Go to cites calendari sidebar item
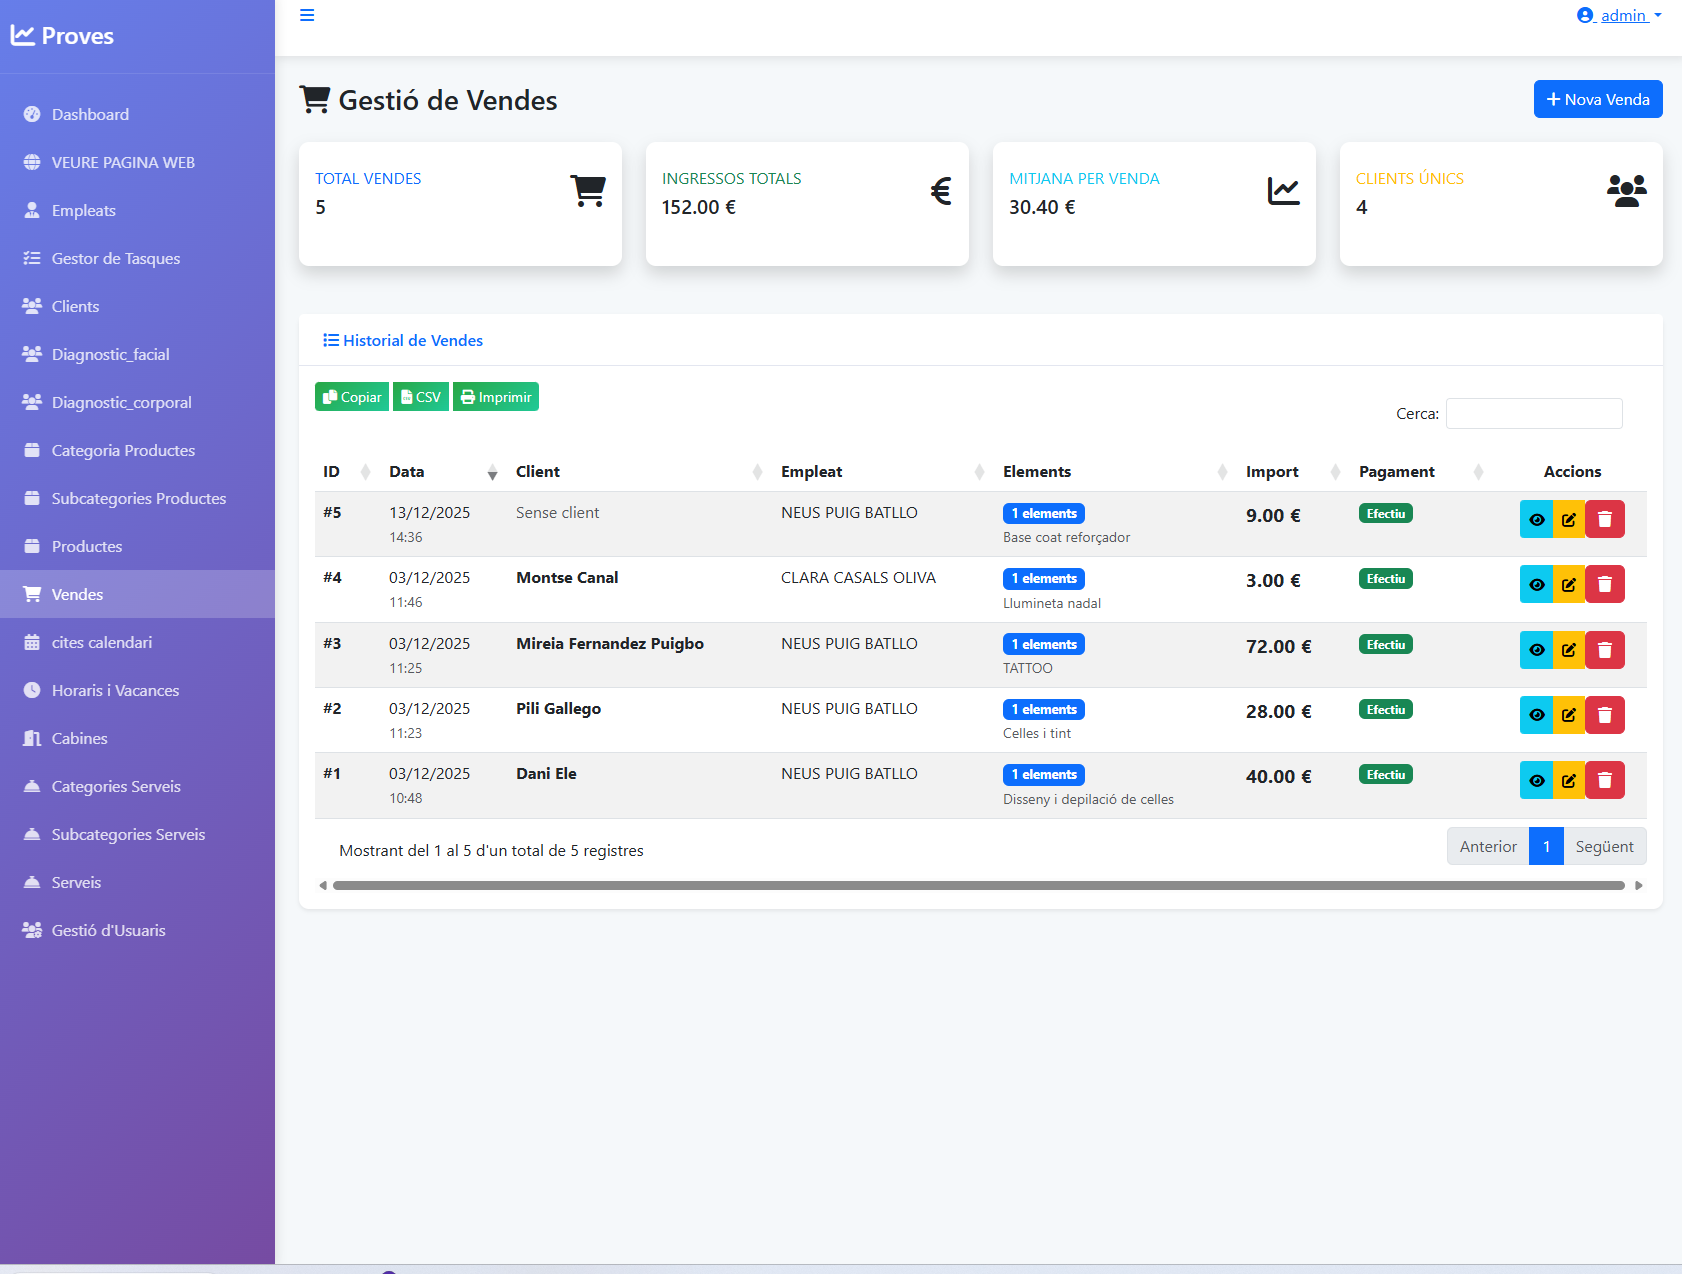 pyautogui.click(x=102, y=642)
